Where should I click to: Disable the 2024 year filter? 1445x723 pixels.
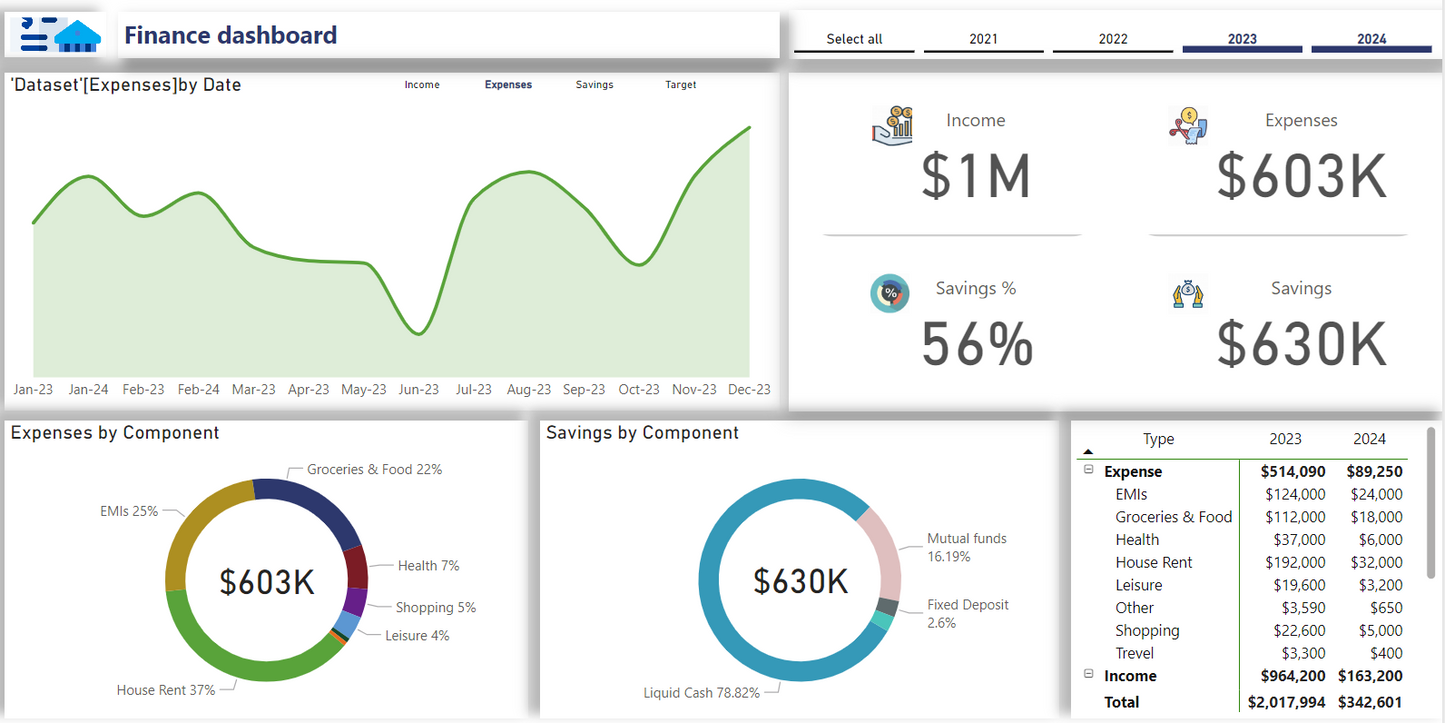[1371, 39]
